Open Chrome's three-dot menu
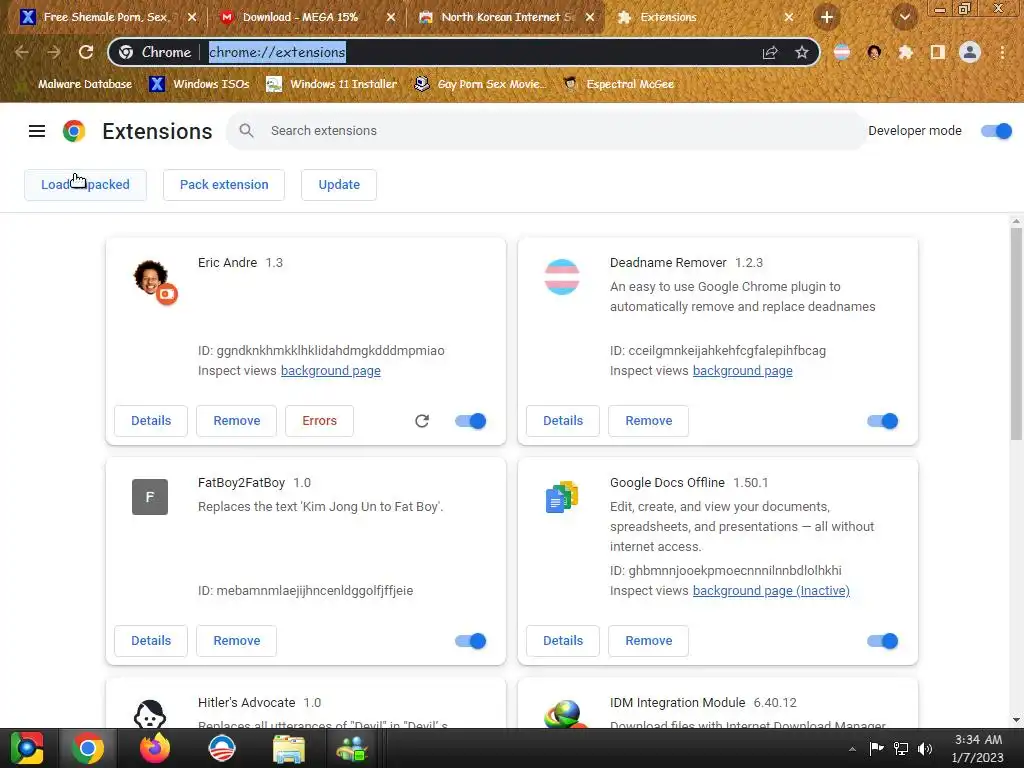1024x768 pixels. [1002, 52]
